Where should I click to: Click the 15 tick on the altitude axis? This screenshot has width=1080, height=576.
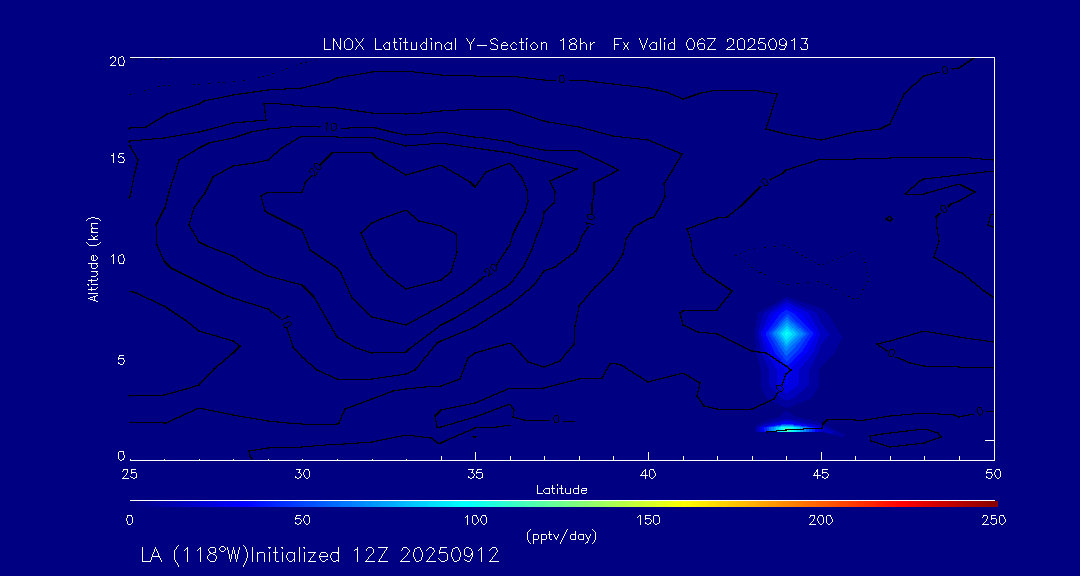(x=115, y=159)
